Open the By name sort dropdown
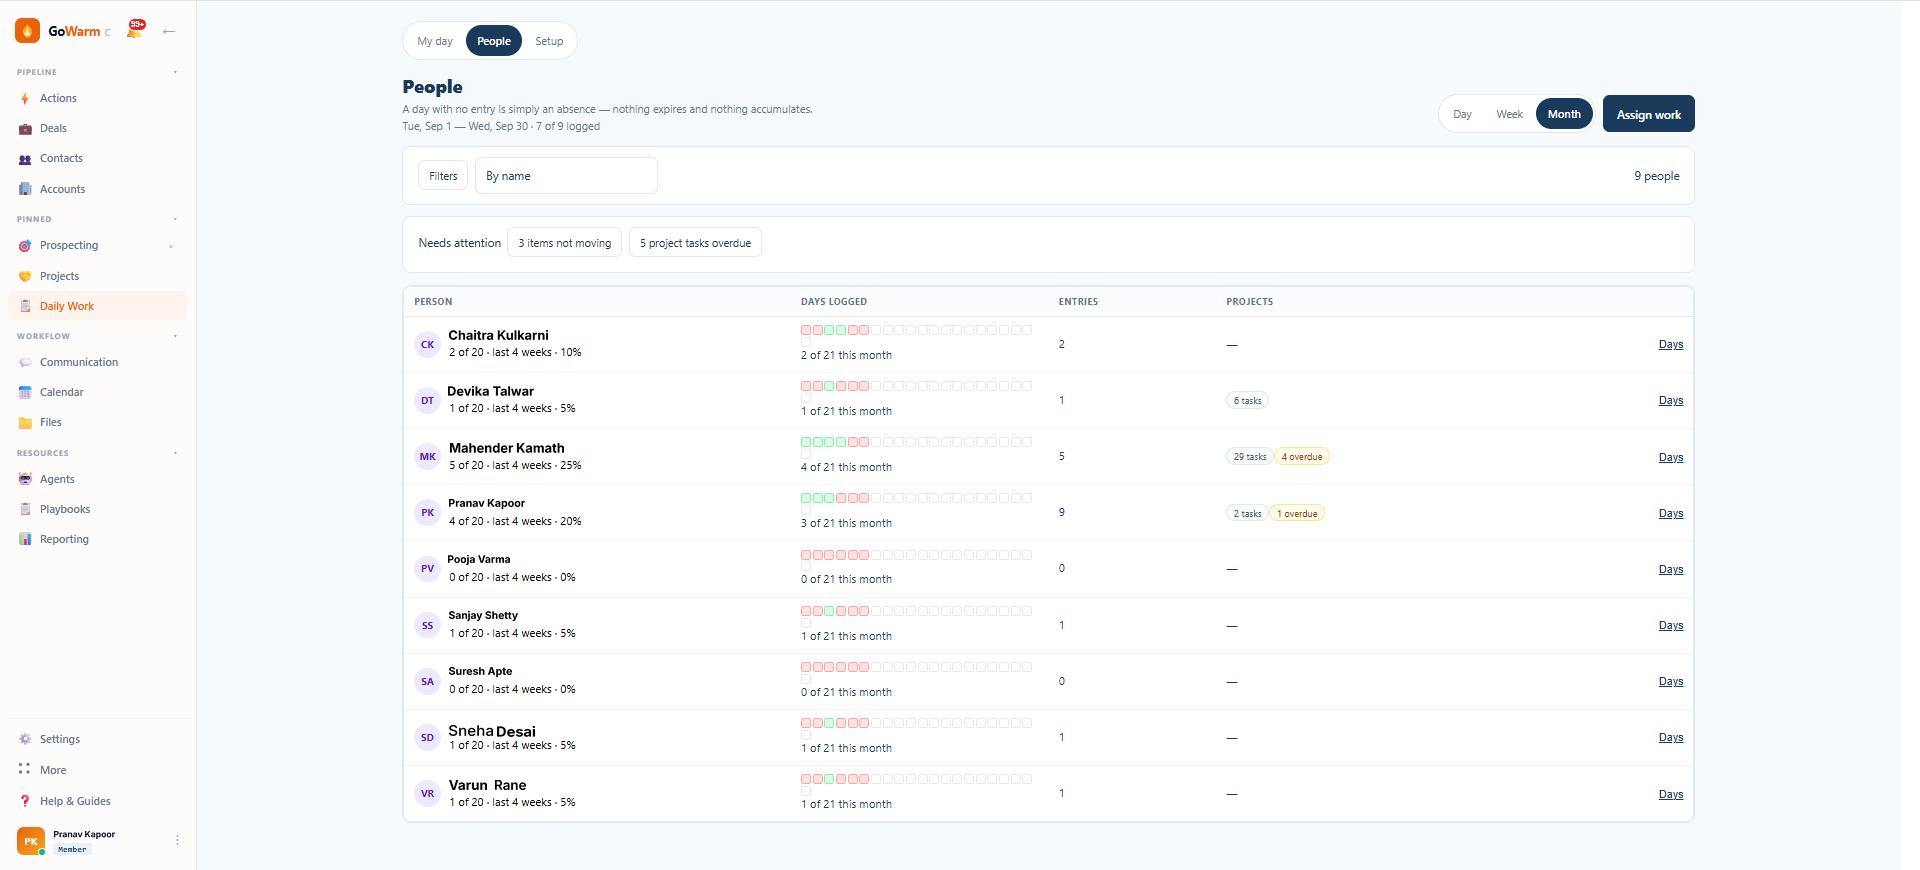 click(x=566, y=176)
